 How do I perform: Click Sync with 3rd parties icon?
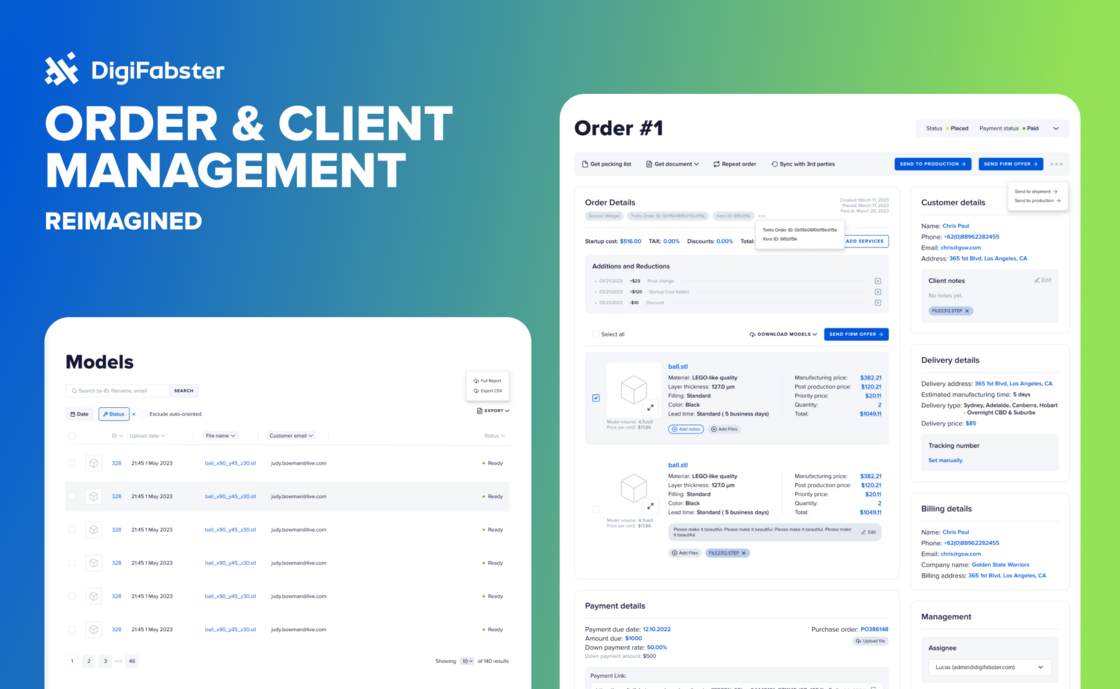click(774, 164)
